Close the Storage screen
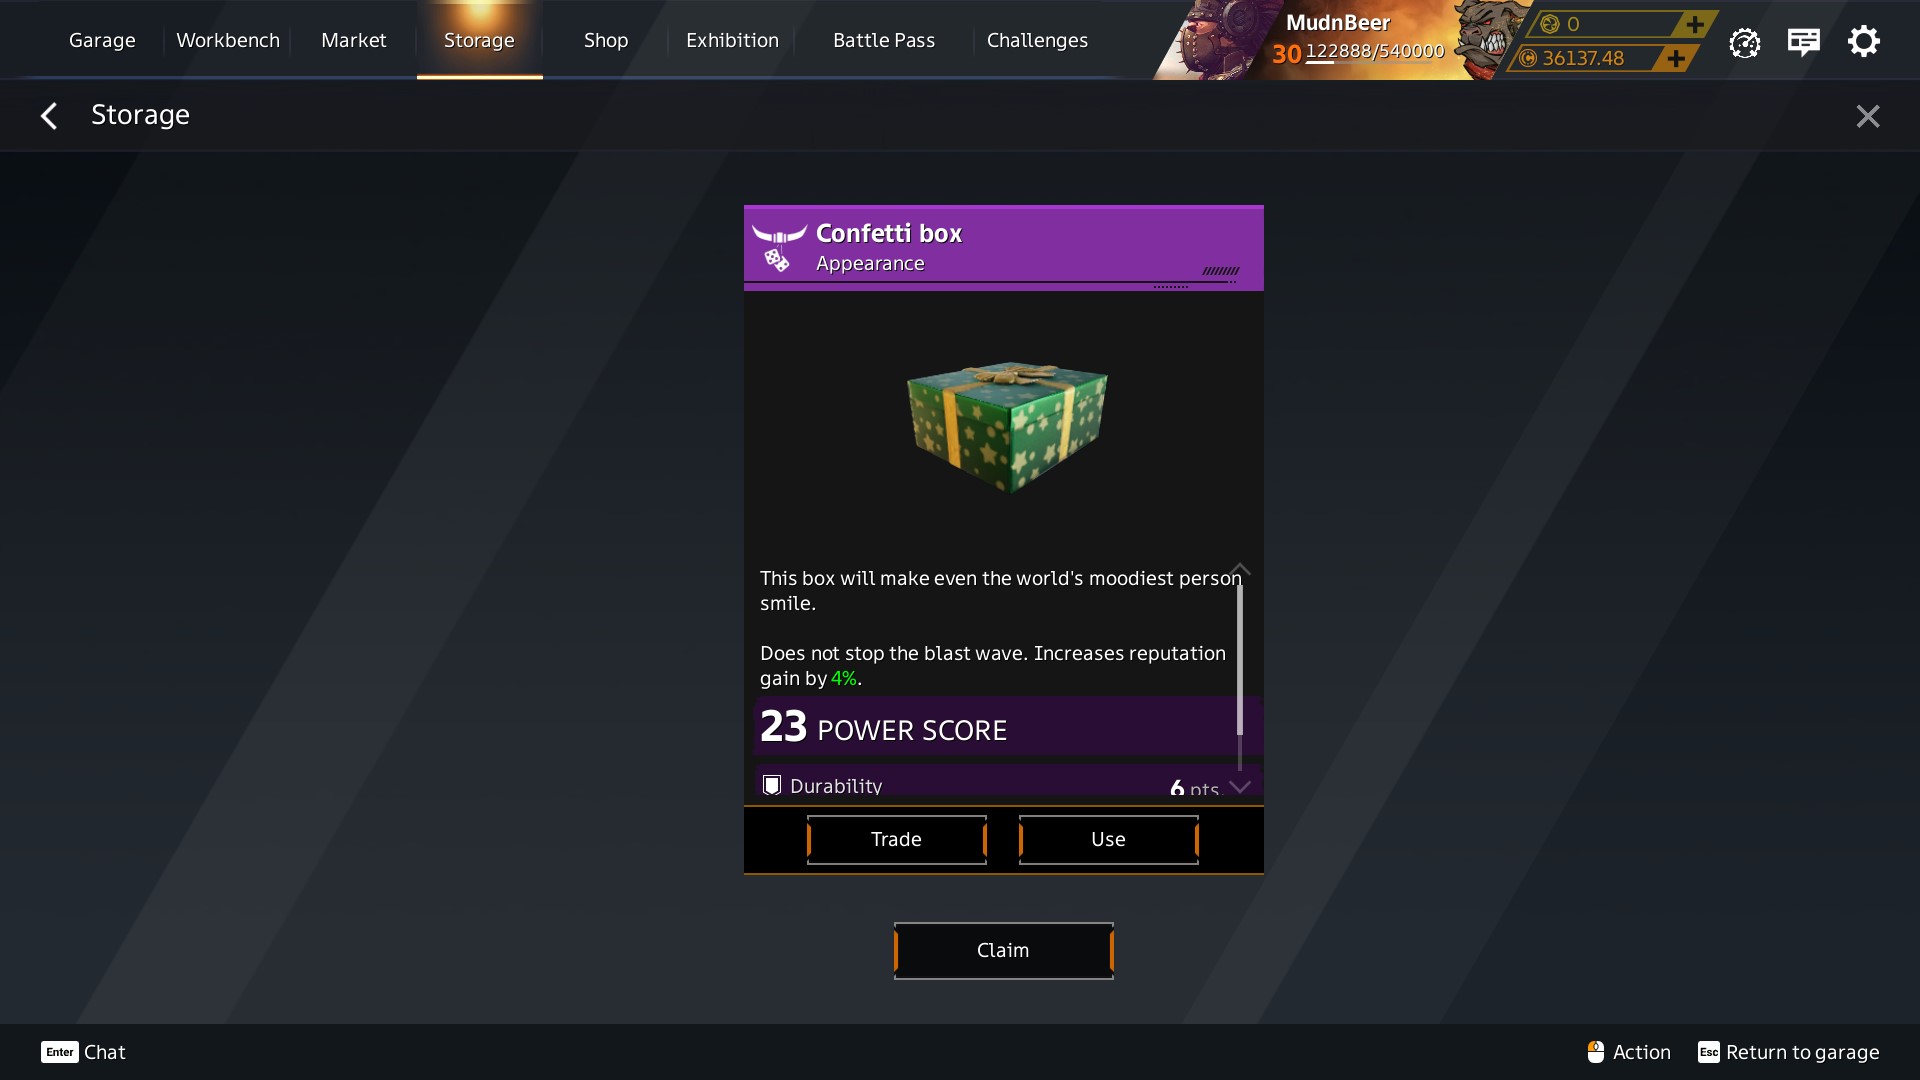The width and height of the screenshot is (1920, 1080). click(x=1867, y=116)
